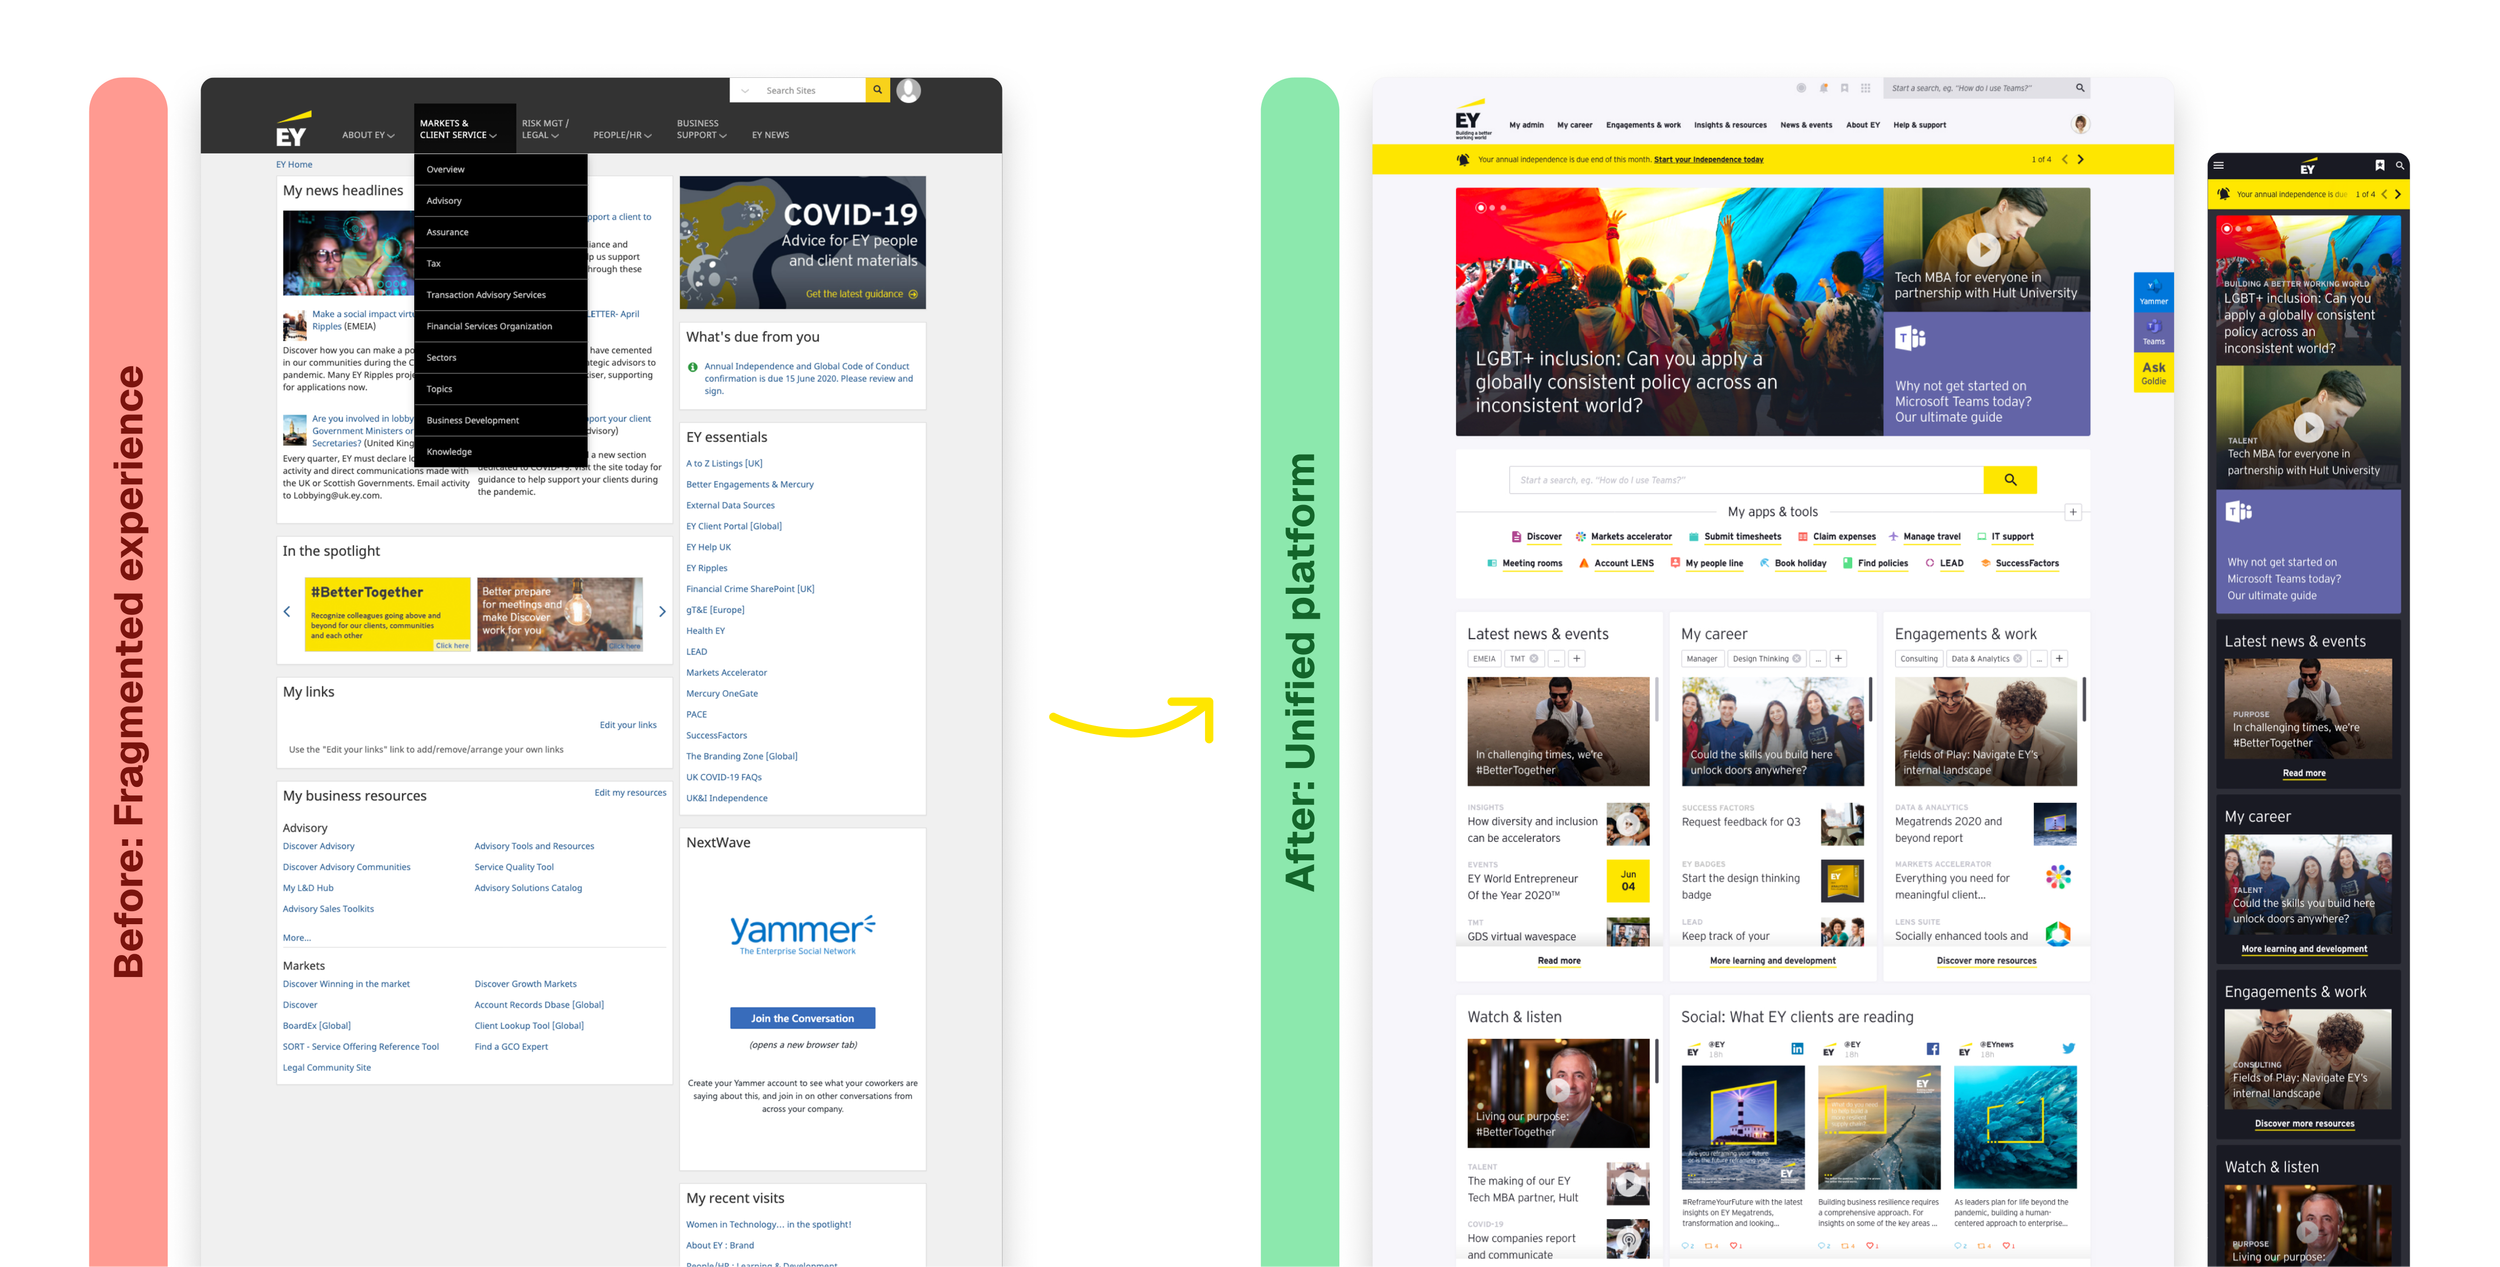Select Transaction Advisory Services menu entry
The width and height of the screenshot is (2500, 1267).
[486, 295]
